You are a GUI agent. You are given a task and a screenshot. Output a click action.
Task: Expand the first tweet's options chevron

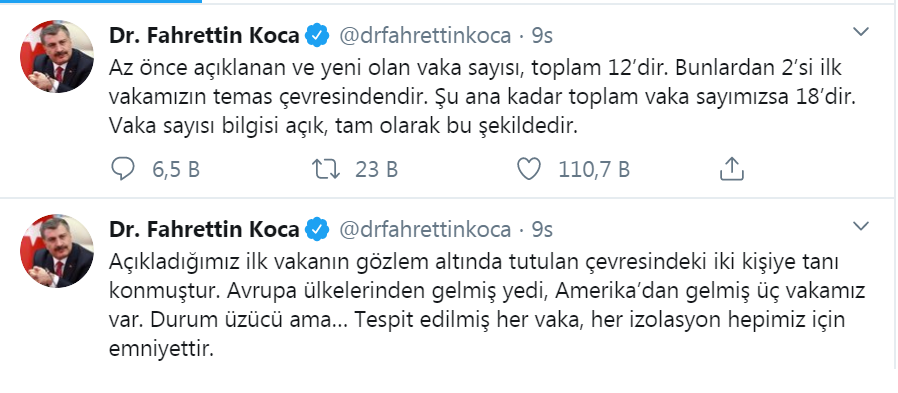(861, 32)
